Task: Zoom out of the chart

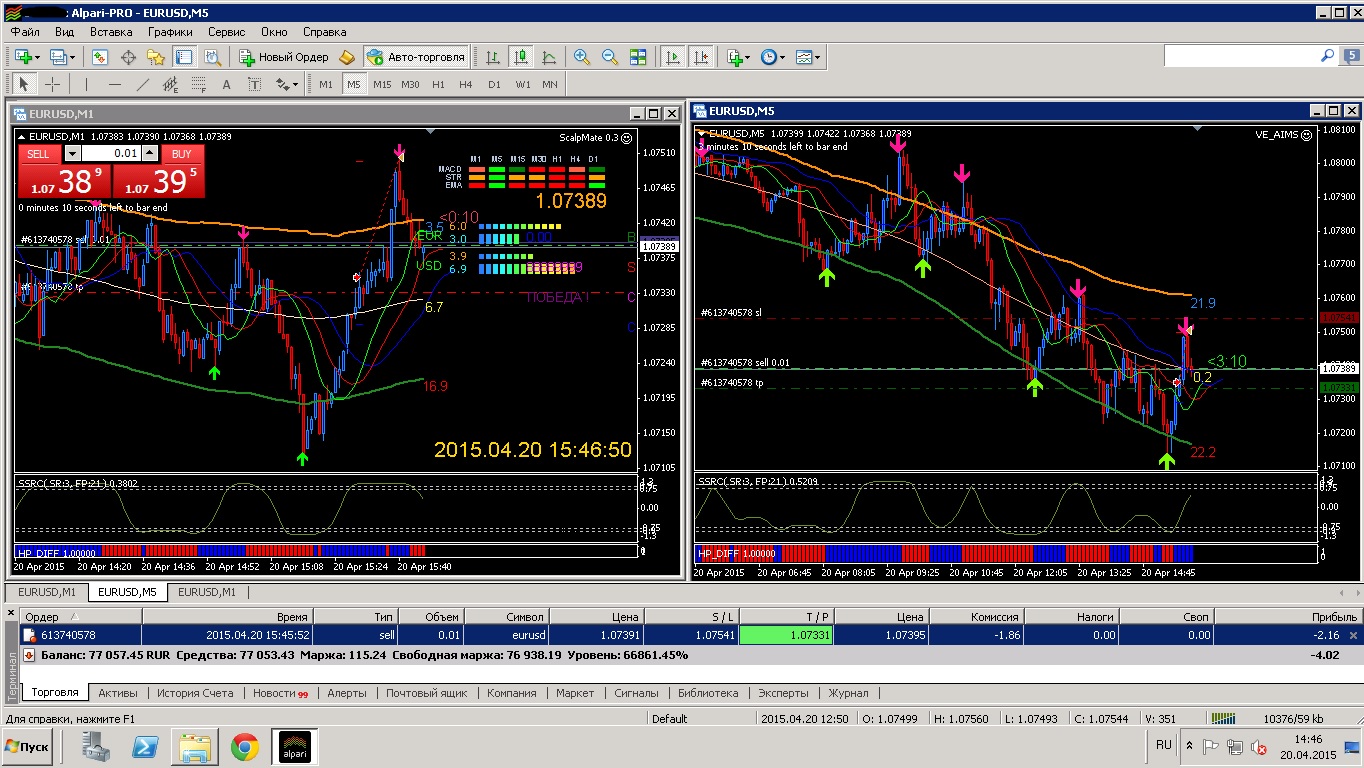Action: 609,57
